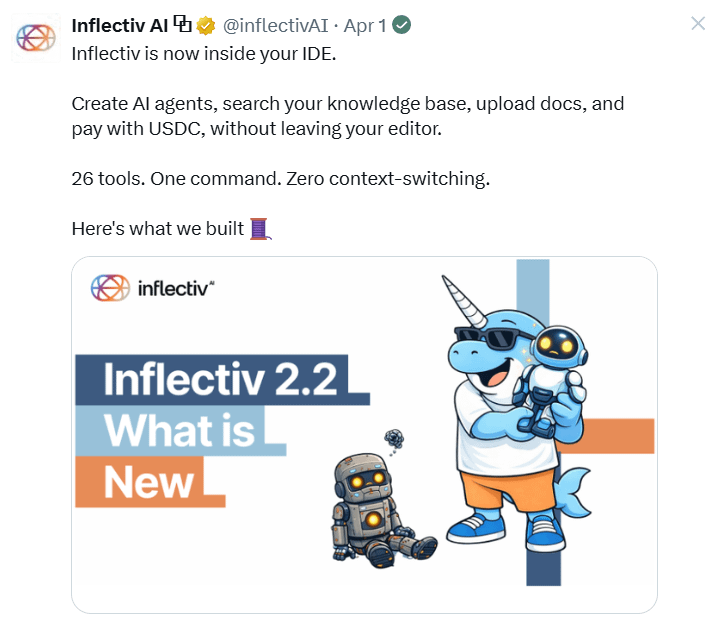
Task: Click the '26 tools. One command.' text line
Action: coord(281,179)
